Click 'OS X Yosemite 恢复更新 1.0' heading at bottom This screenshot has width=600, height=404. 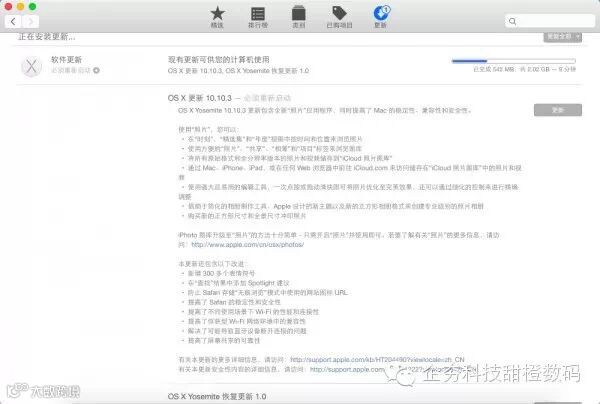coord(217,396)
